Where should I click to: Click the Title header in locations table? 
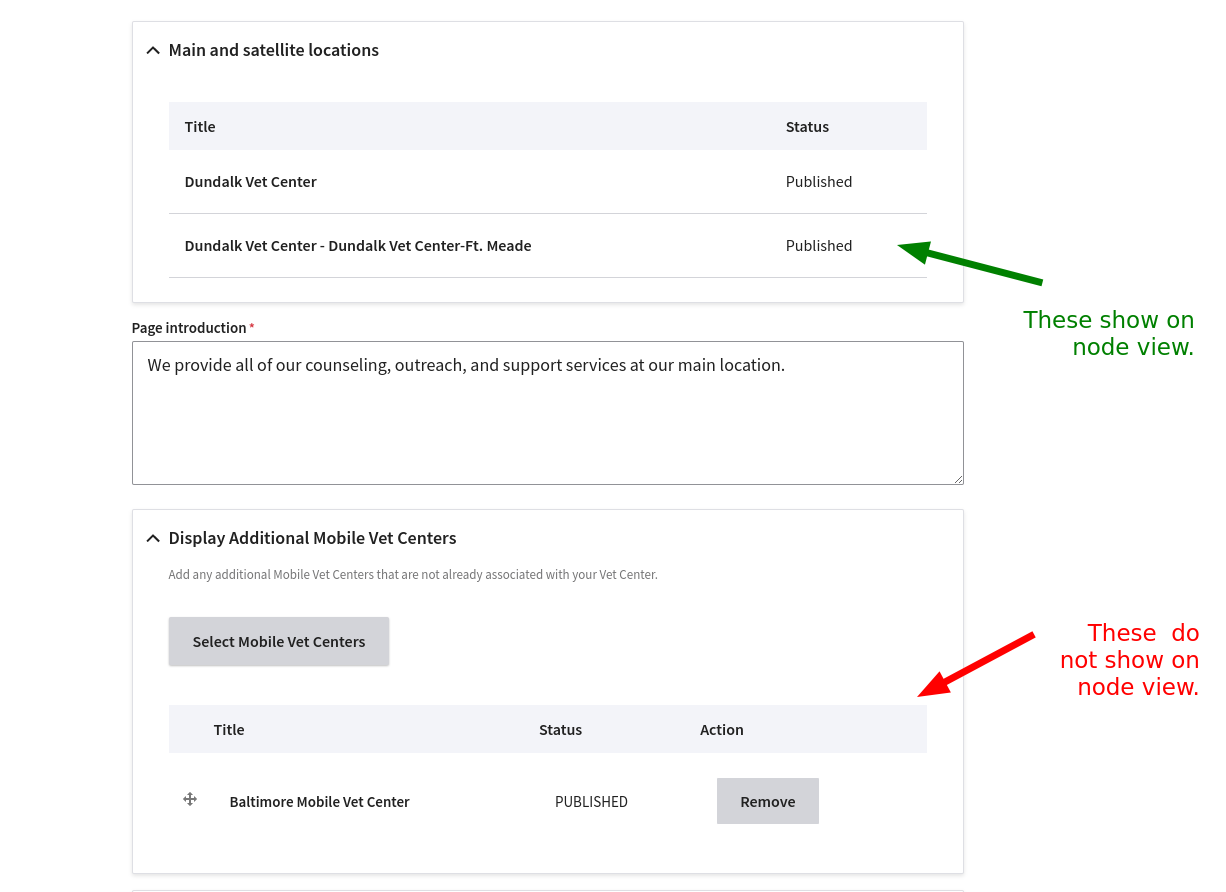[200, 127]
